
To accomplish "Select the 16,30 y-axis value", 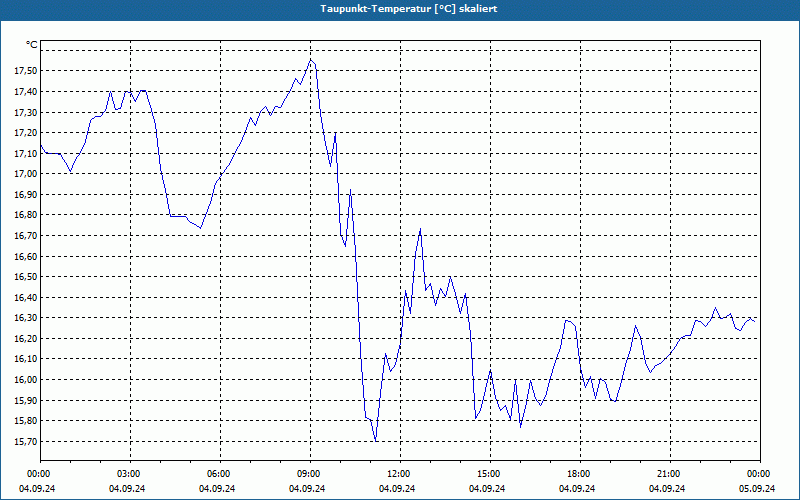I will click(x=24, y=318).
